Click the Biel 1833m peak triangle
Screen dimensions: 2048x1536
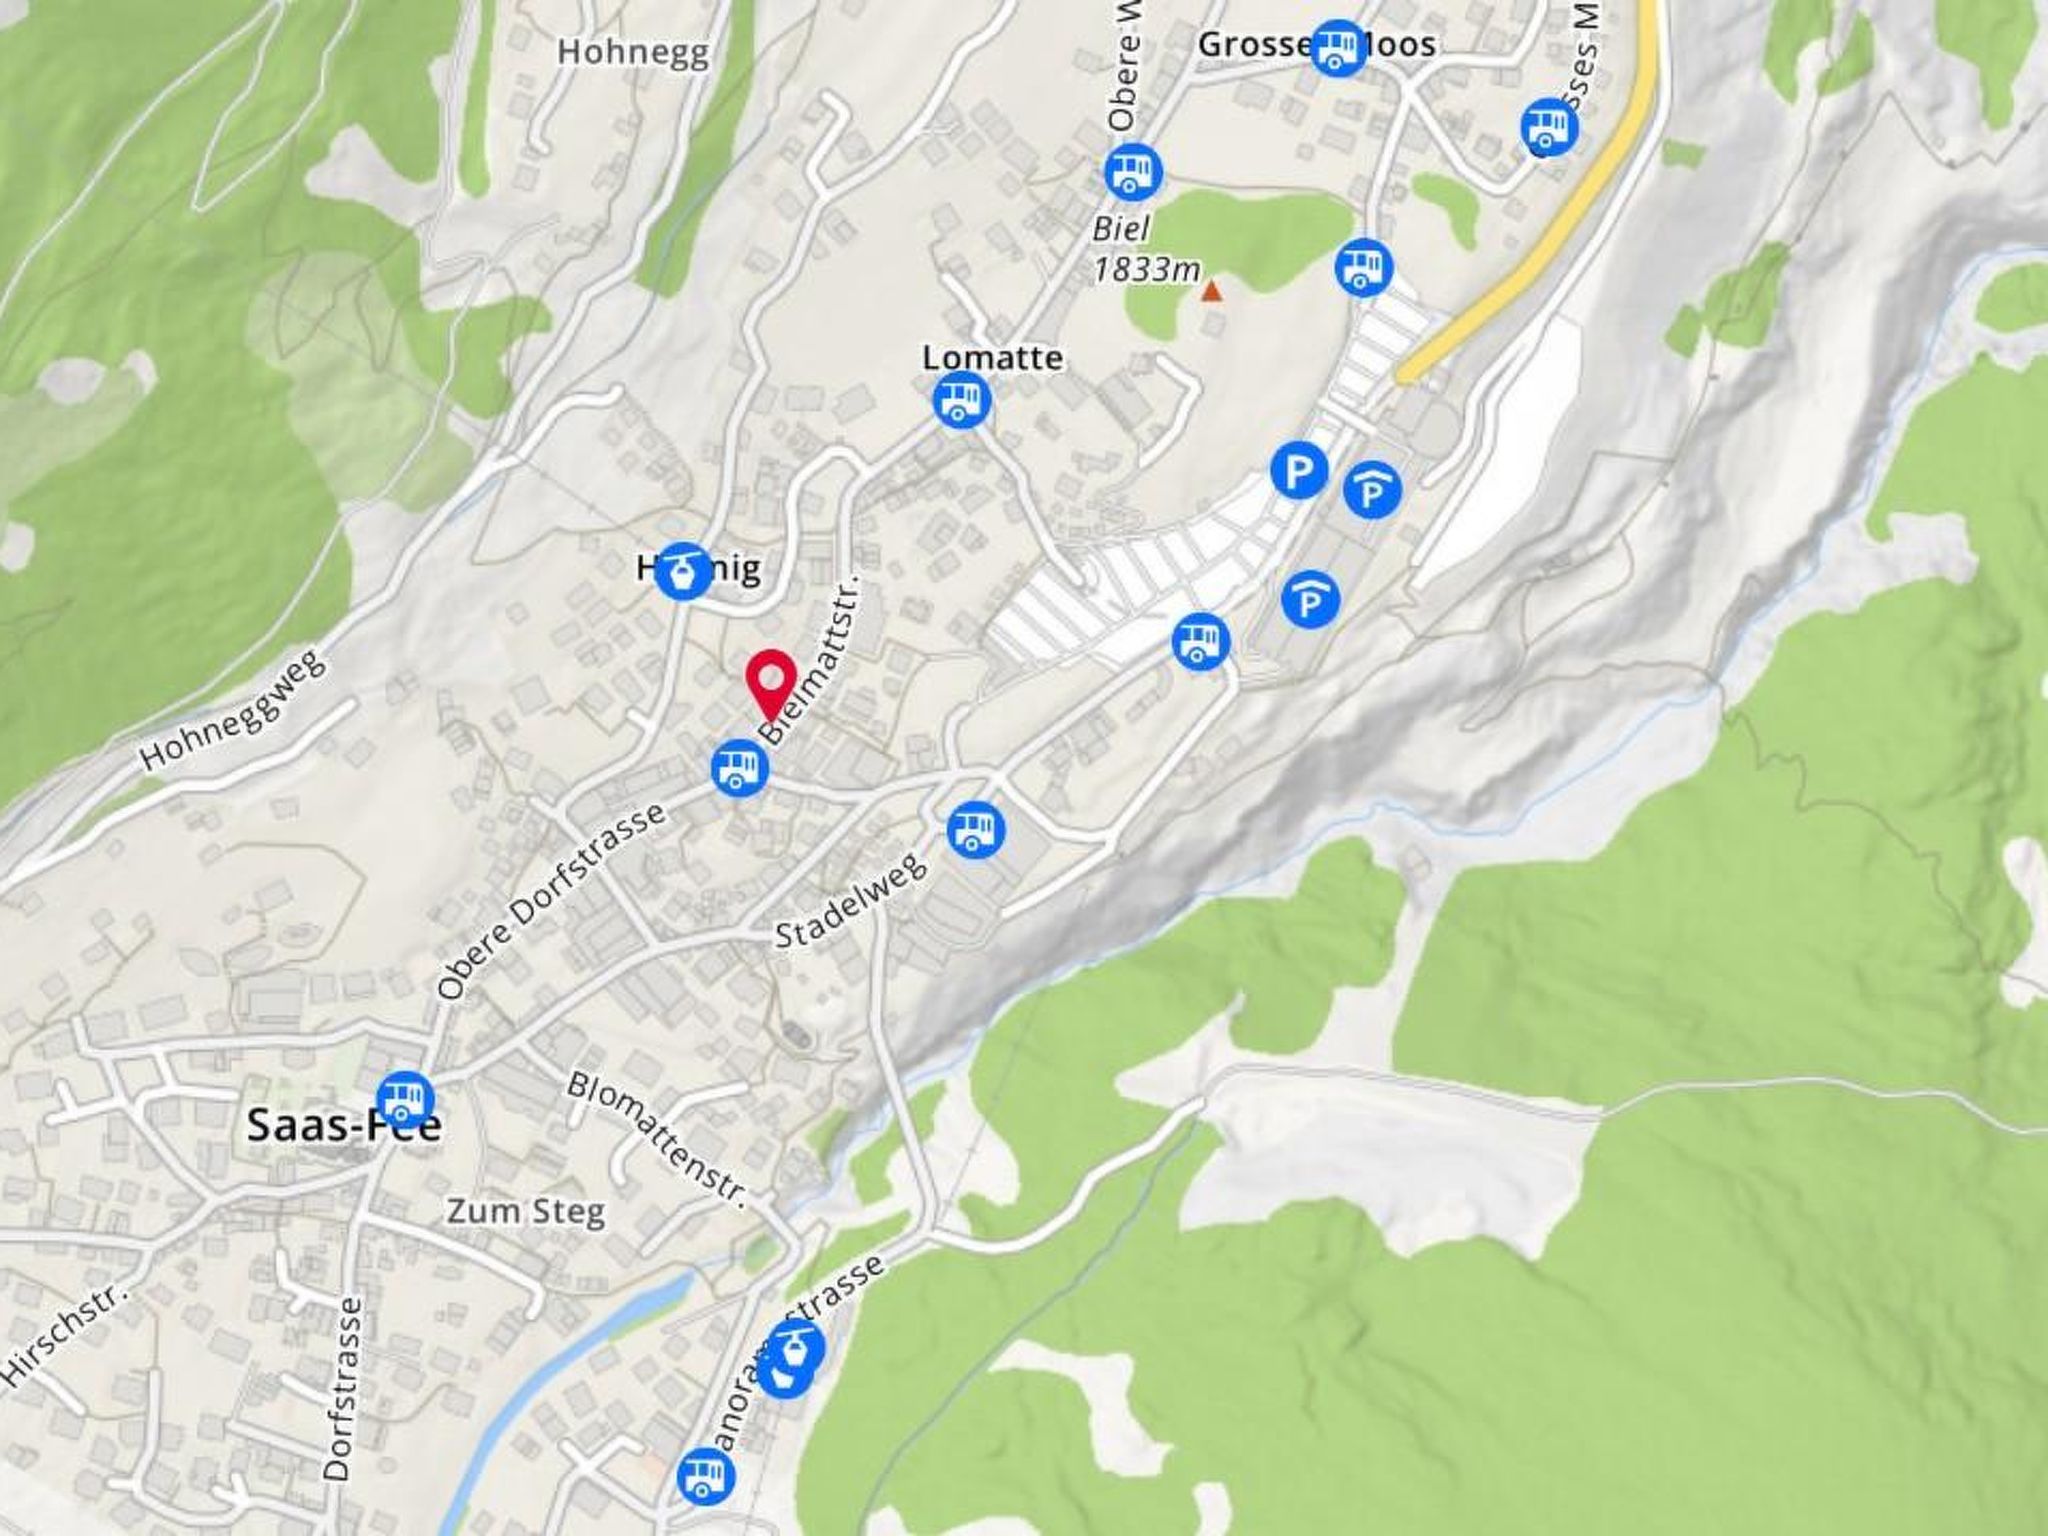coord(1211,292)
